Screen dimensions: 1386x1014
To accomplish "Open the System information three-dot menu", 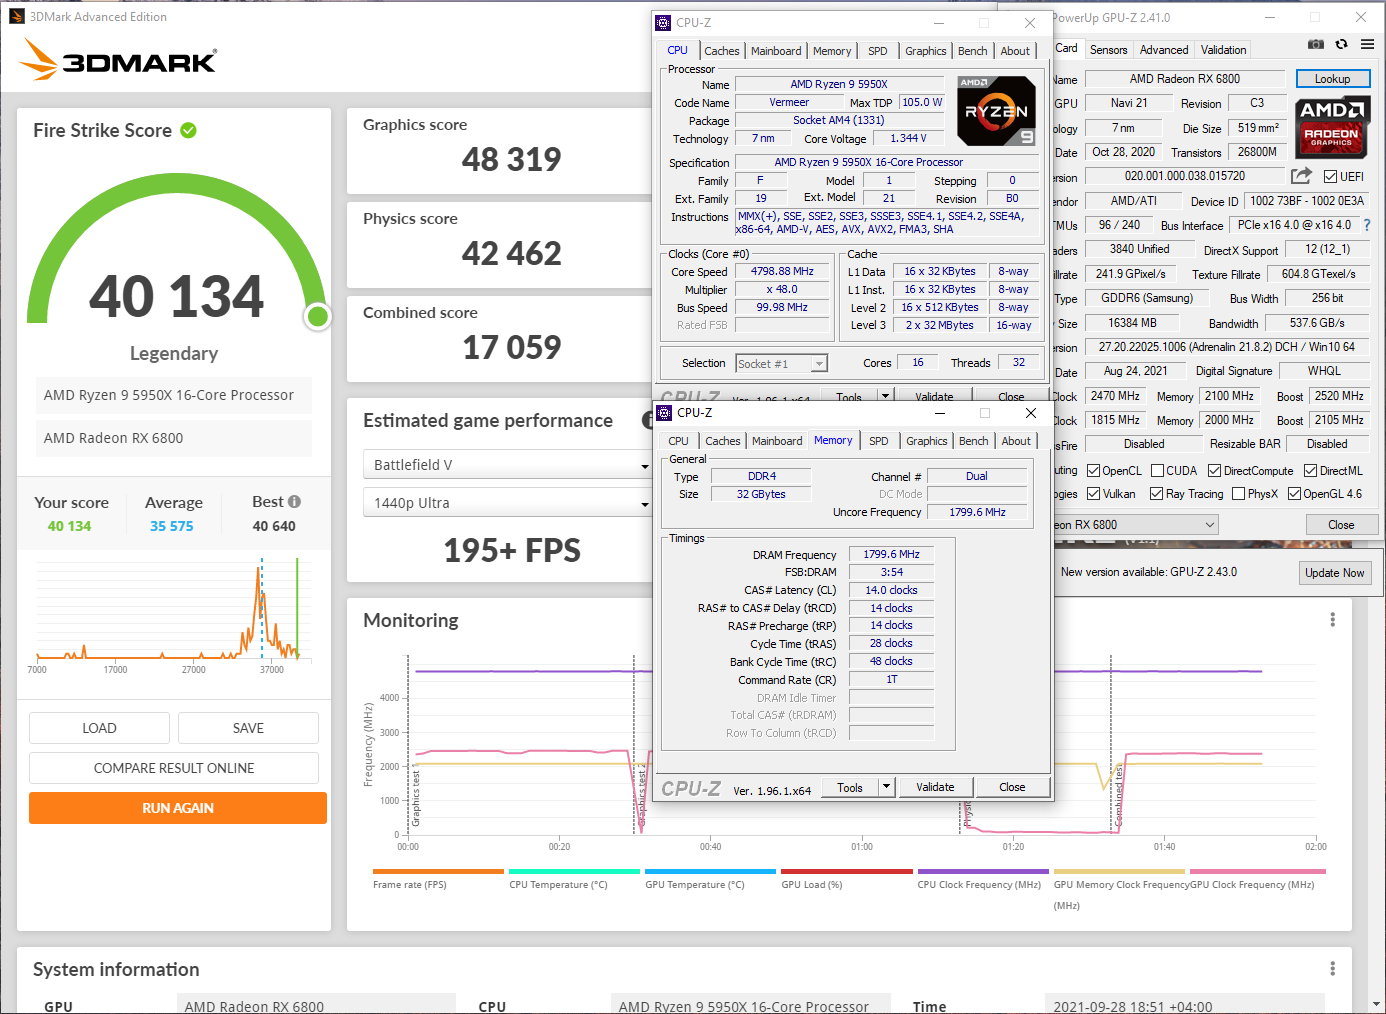I will [x=1332, y=969].
